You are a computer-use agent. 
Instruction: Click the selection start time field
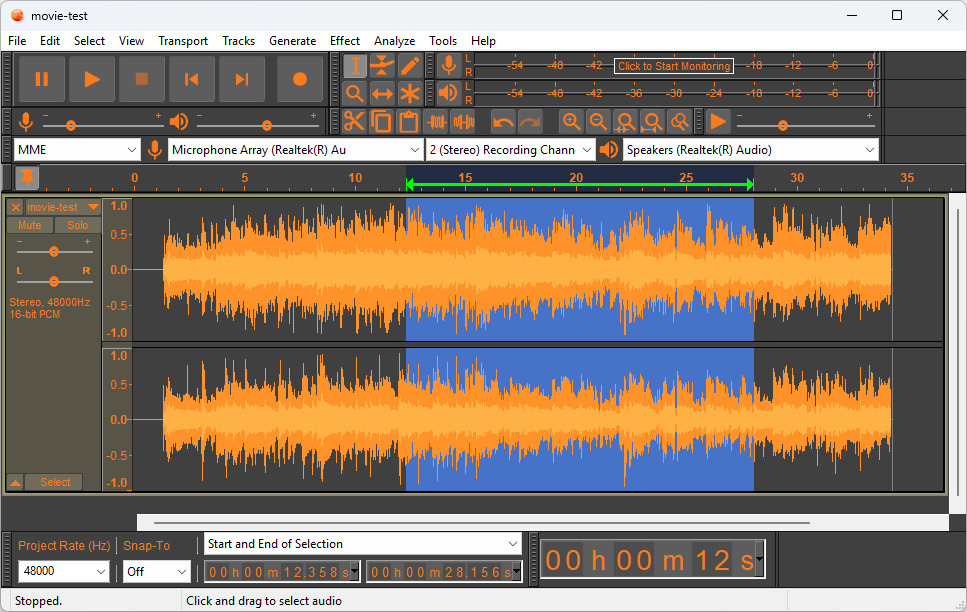click(x=282, y=572)
